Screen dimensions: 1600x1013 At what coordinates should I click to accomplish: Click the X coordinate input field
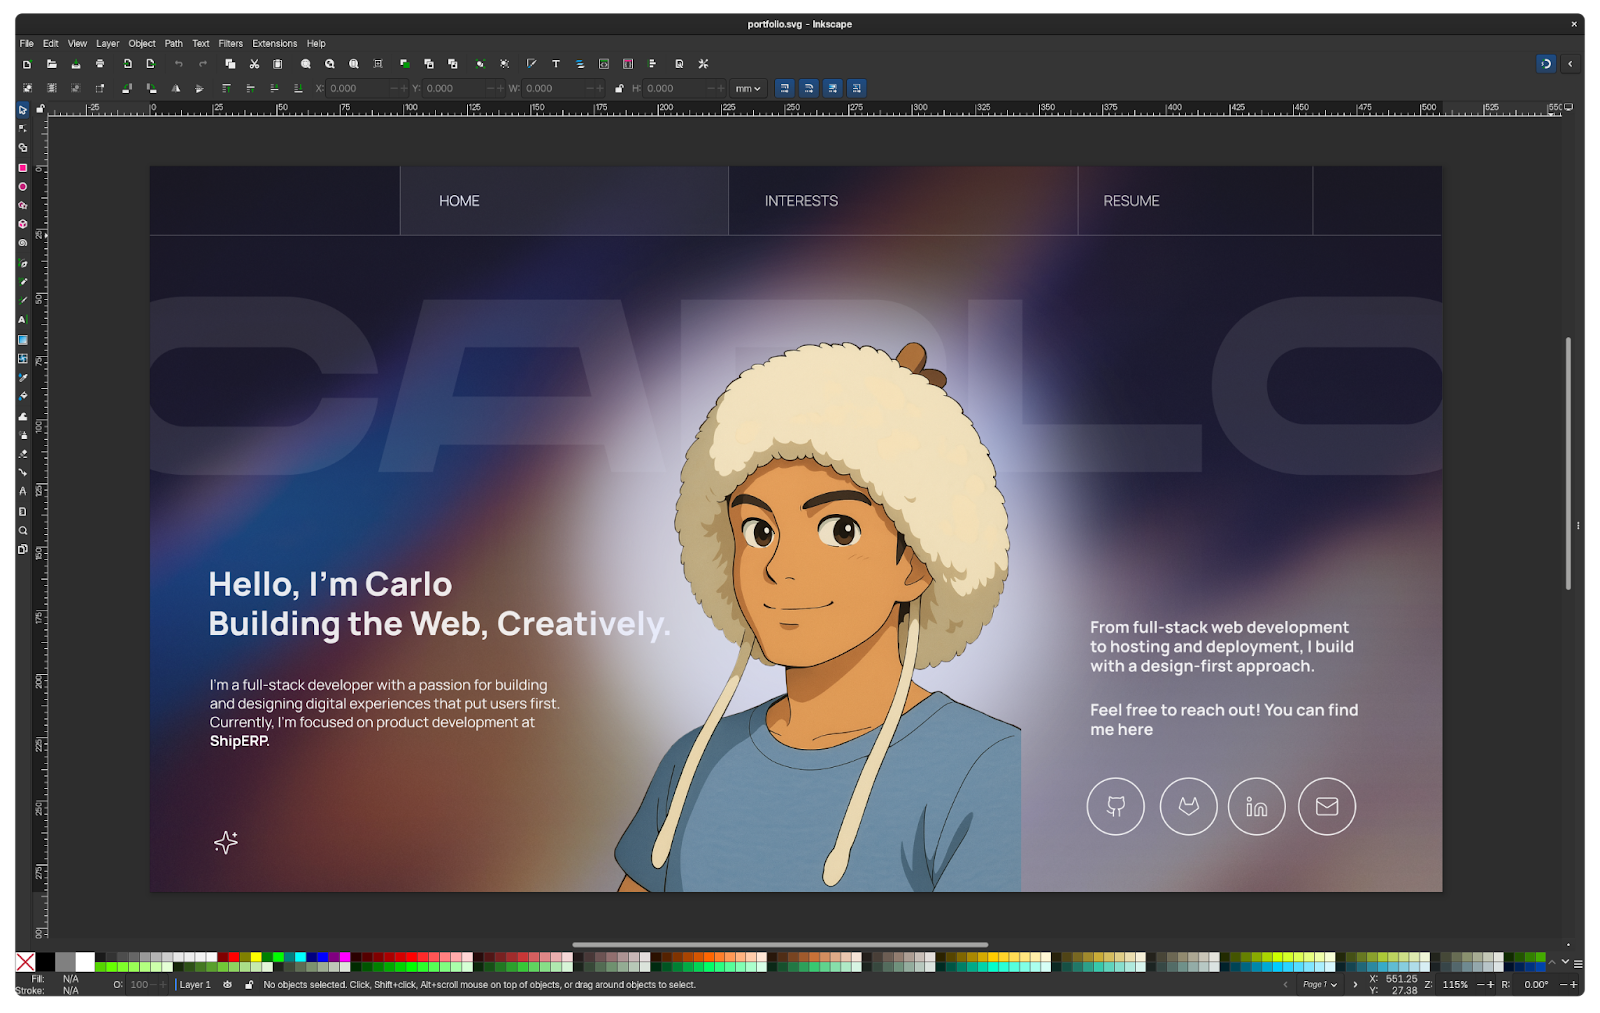click(358, 89)
